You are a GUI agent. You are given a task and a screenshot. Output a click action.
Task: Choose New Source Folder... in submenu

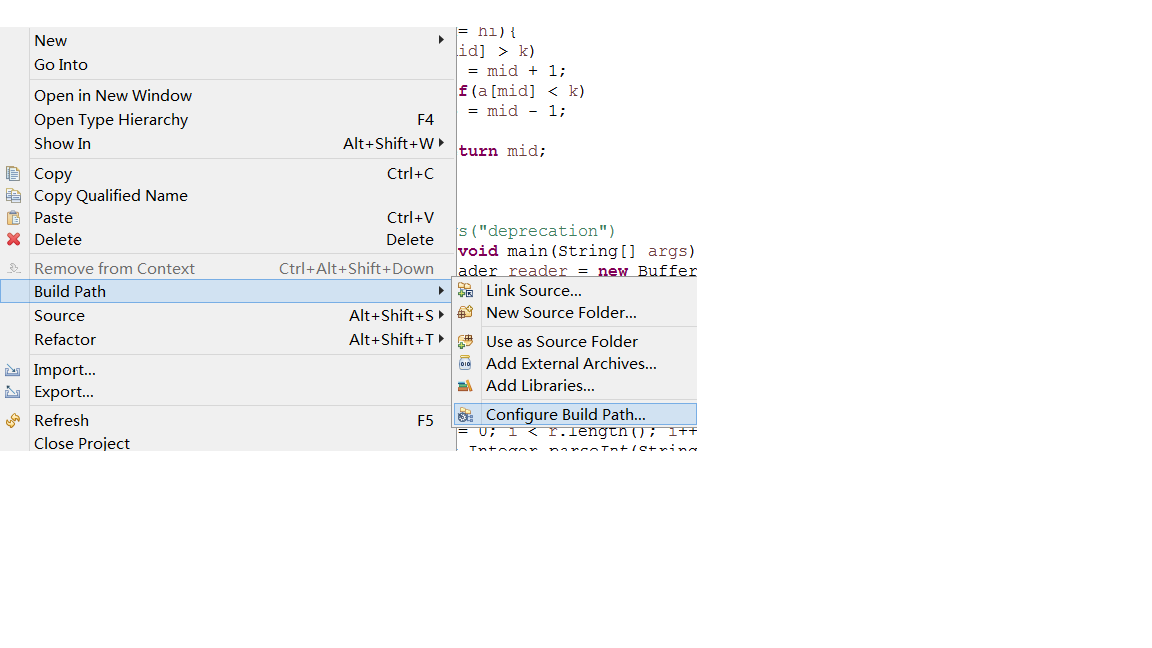[x=575, y=313]
